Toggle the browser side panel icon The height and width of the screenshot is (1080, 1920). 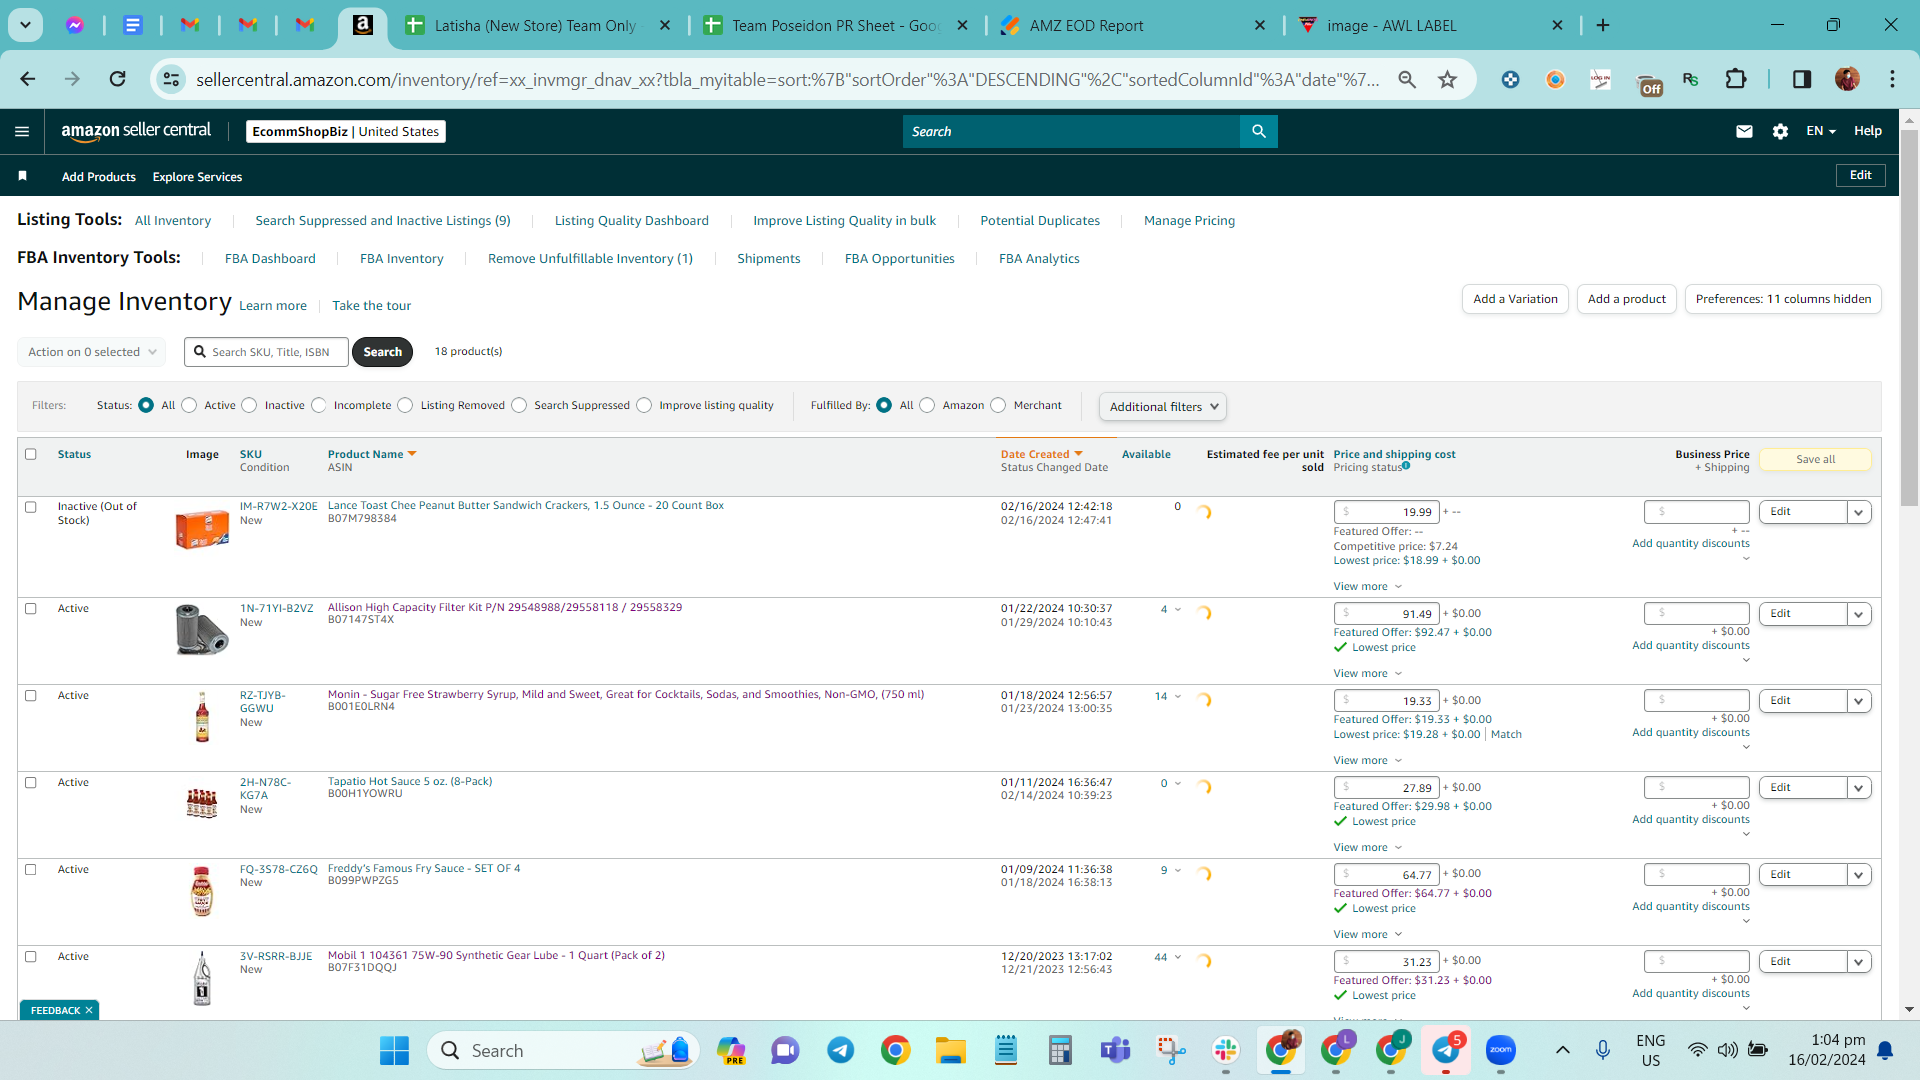click(1801, 79)
